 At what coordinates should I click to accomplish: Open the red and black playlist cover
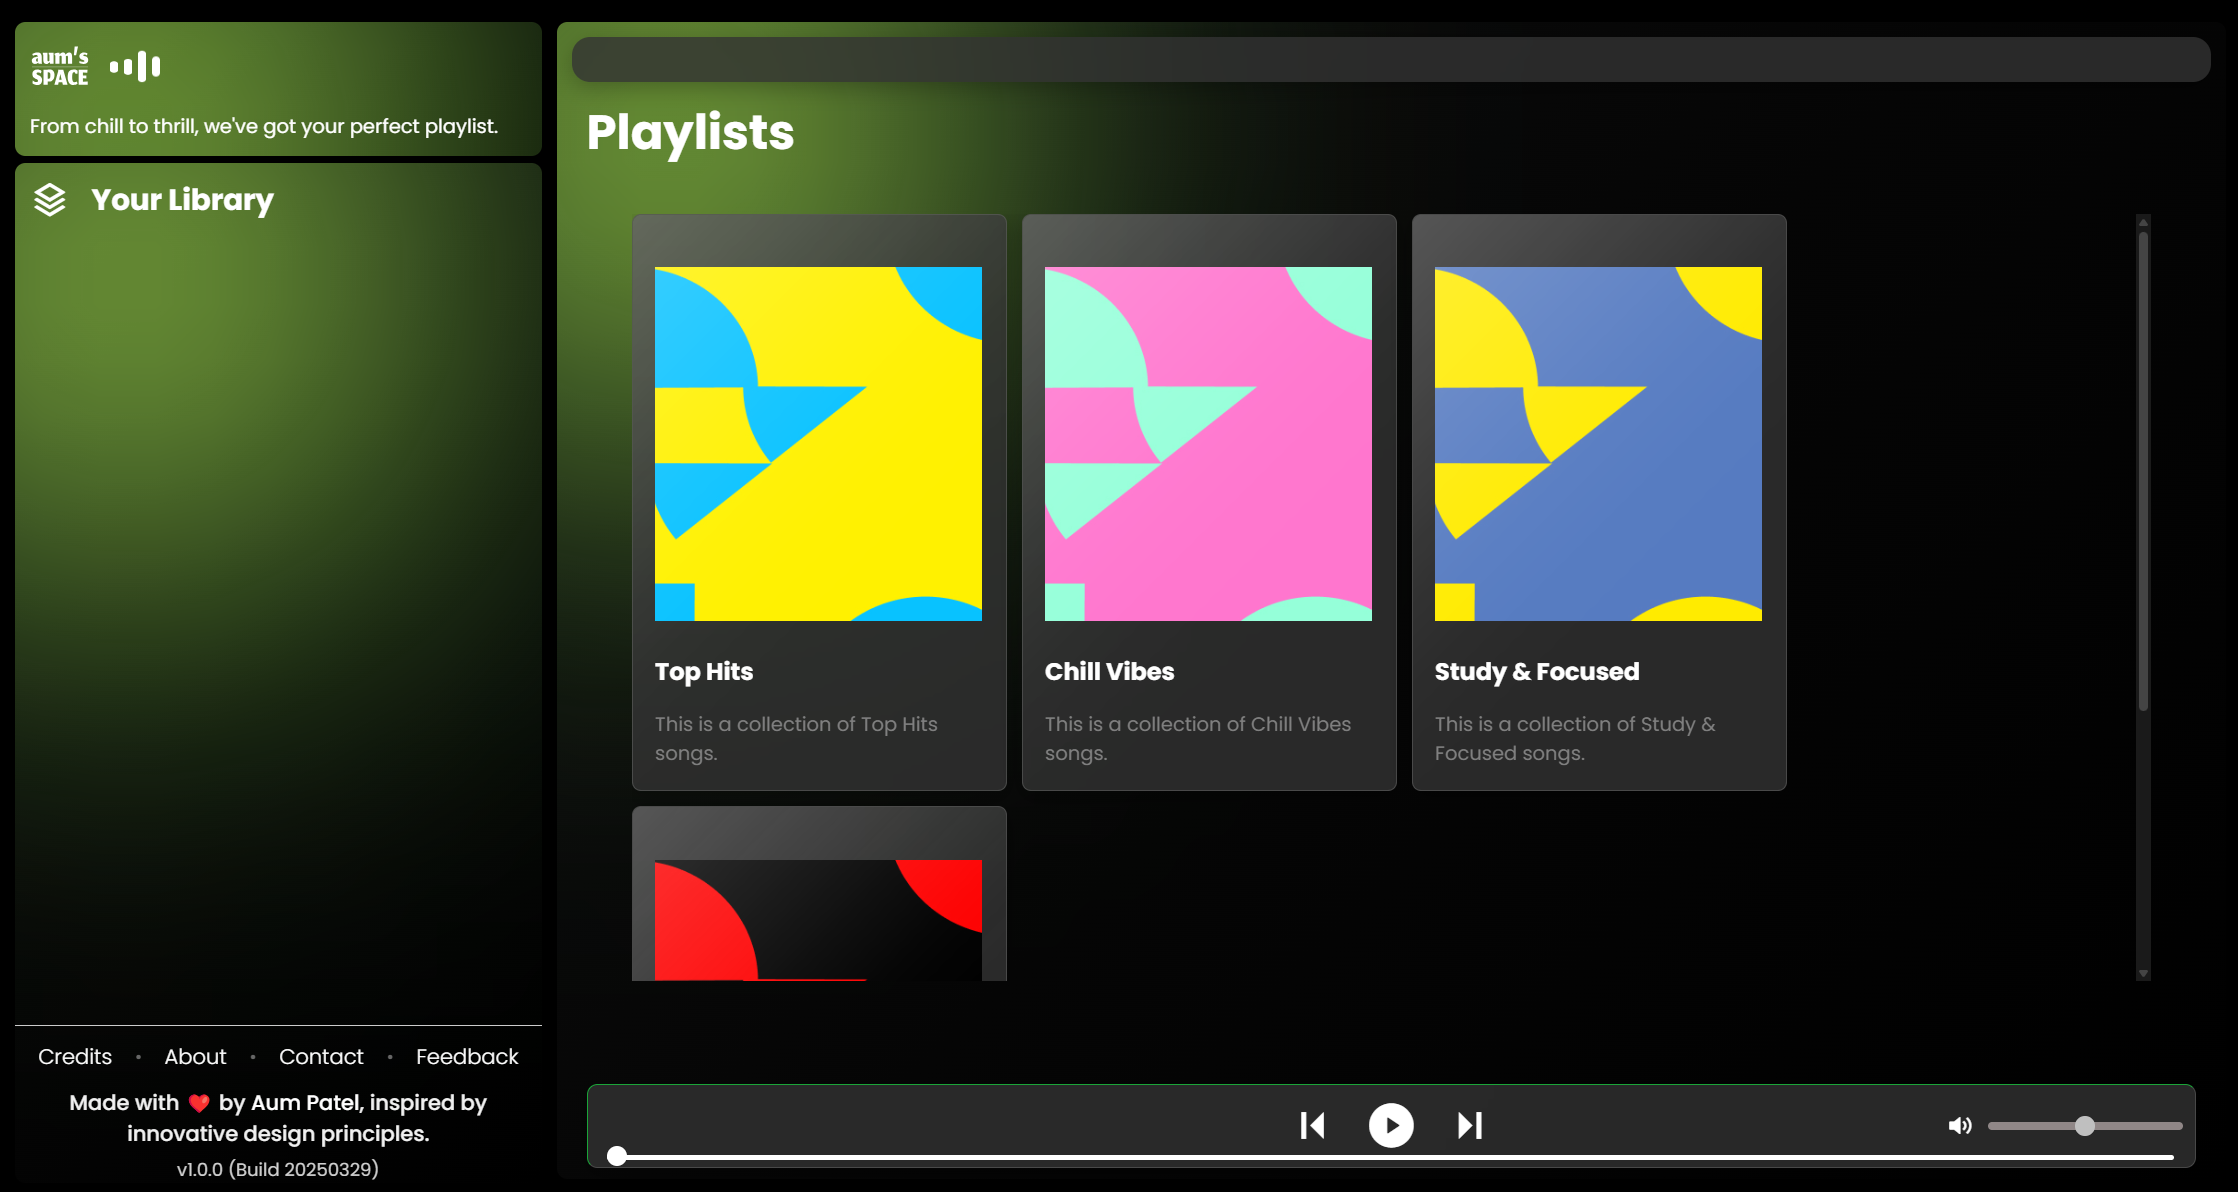[818, 920]
